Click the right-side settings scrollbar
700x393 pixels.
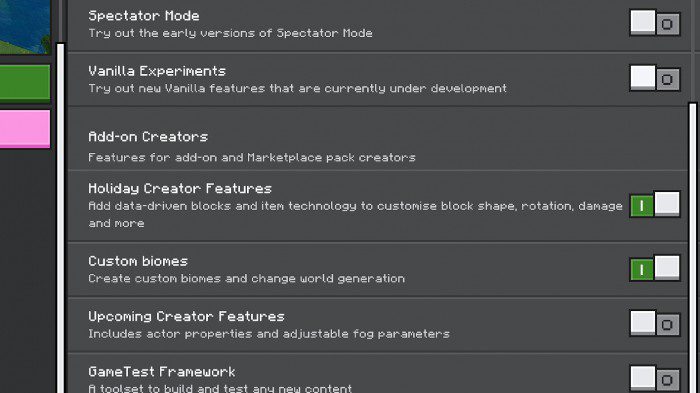[x=693, y=248]
